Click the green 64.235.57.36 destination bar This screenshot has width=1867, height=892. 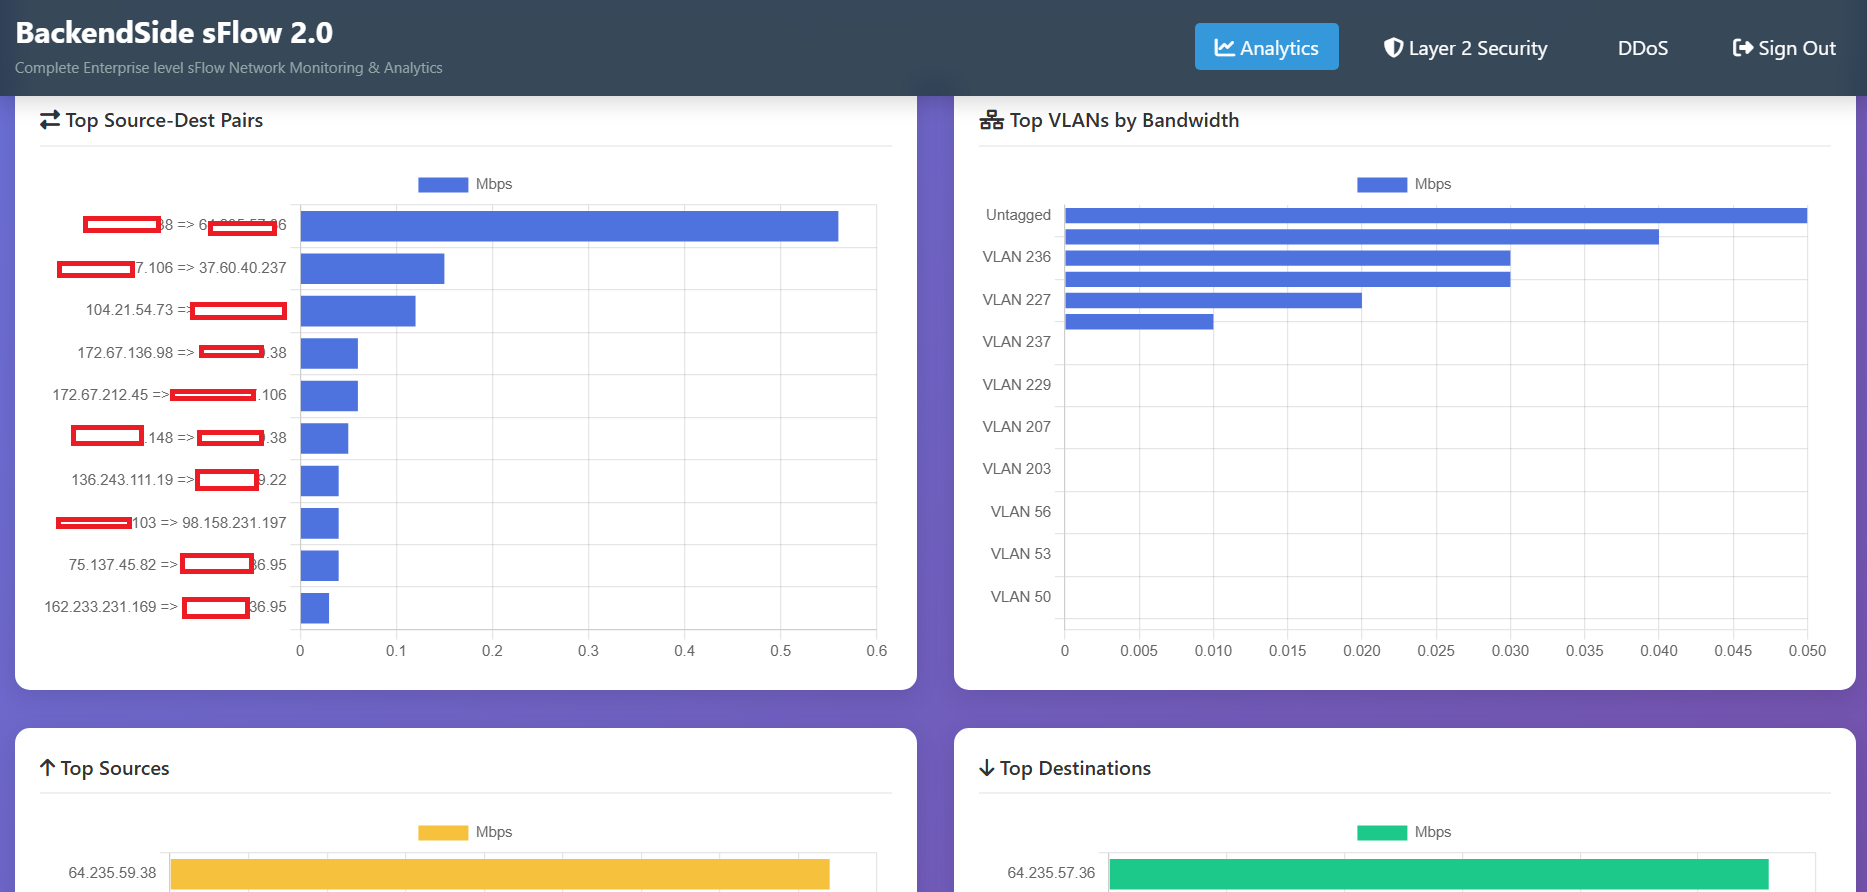pos(1438,873)
